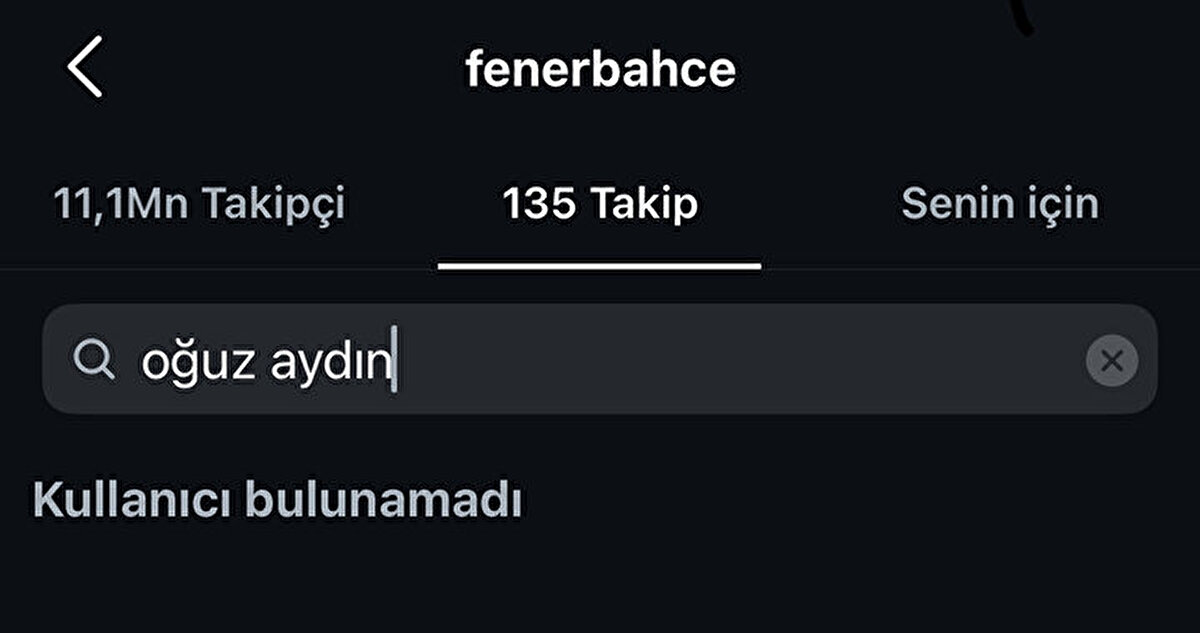Screen dimensions: 1200x633
Task: Select the 135 Takip tab
Action: click(x=599, y=204)
